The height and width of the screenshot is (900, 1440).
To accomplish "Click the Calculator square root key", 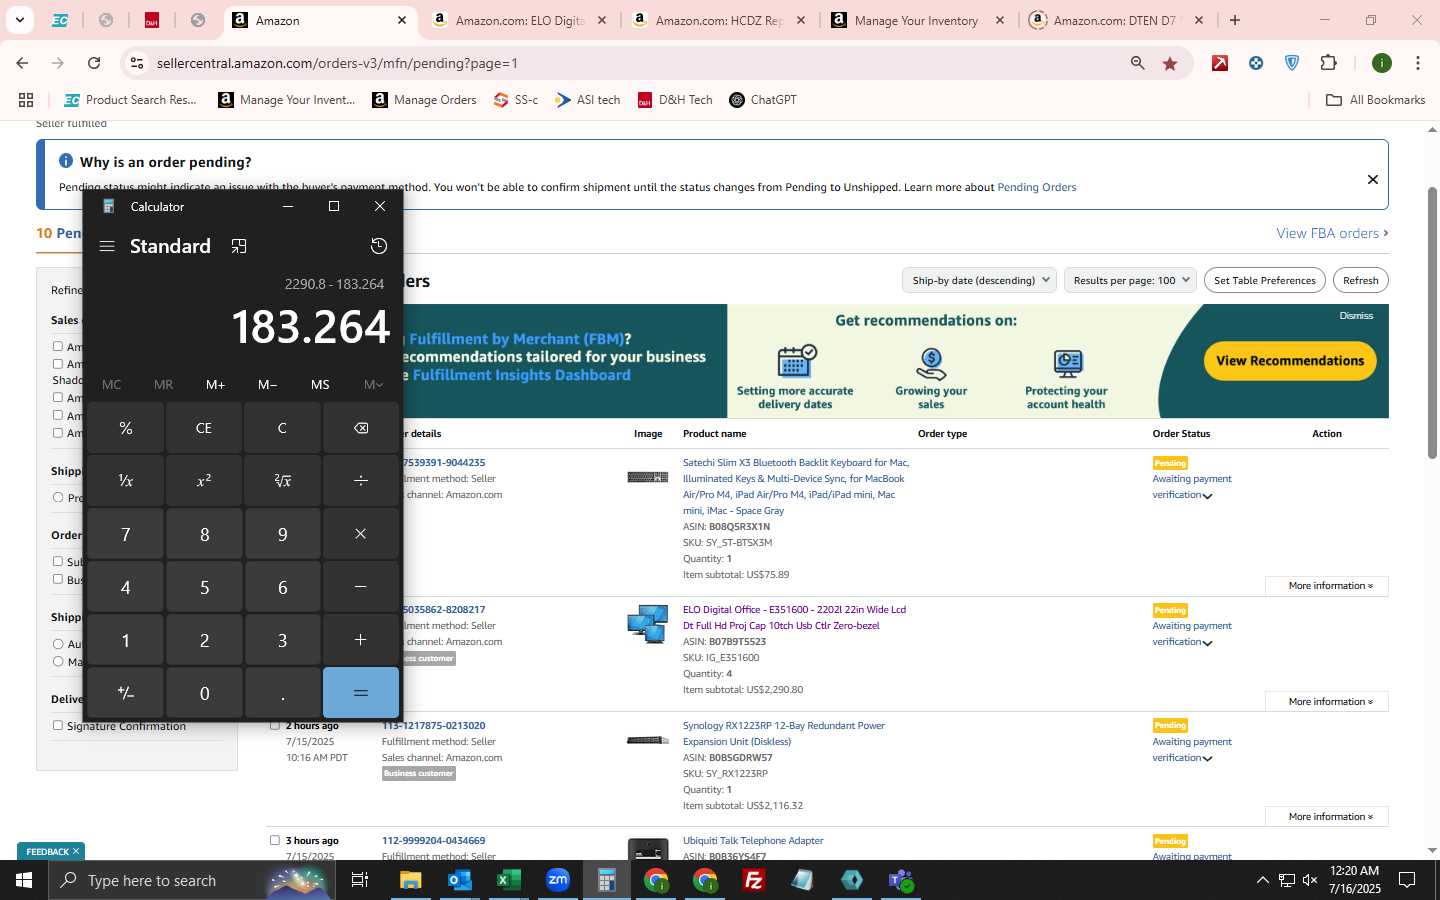I will [x=282, y=481].
